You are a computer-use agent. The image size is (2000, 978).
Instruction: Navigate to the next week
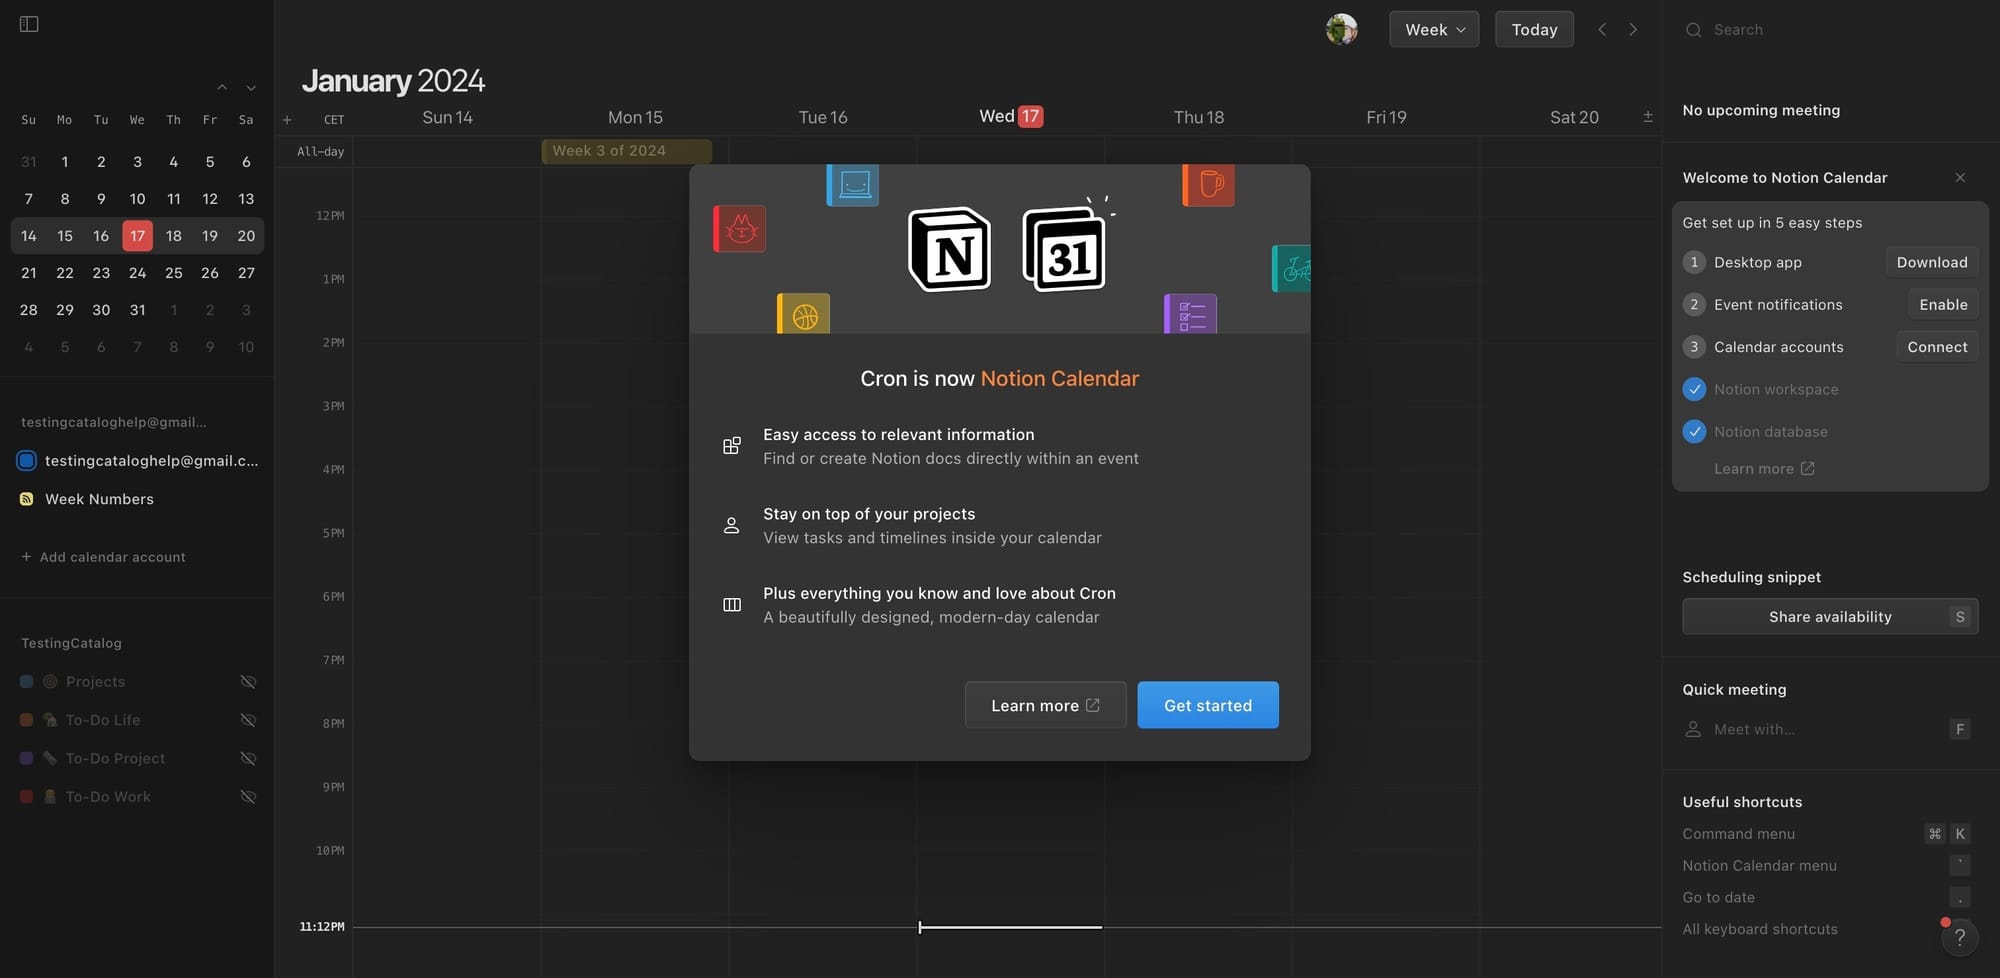pos(1633,29)
